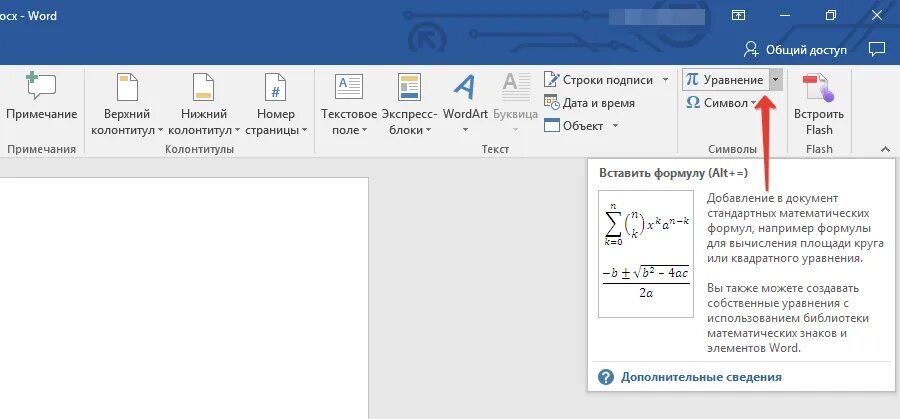Image resolution: width=900 pixels, height=419 pixels.
Task: Expand the Верхний колонтитул dropdown arrow
Action: coord(160,130)
